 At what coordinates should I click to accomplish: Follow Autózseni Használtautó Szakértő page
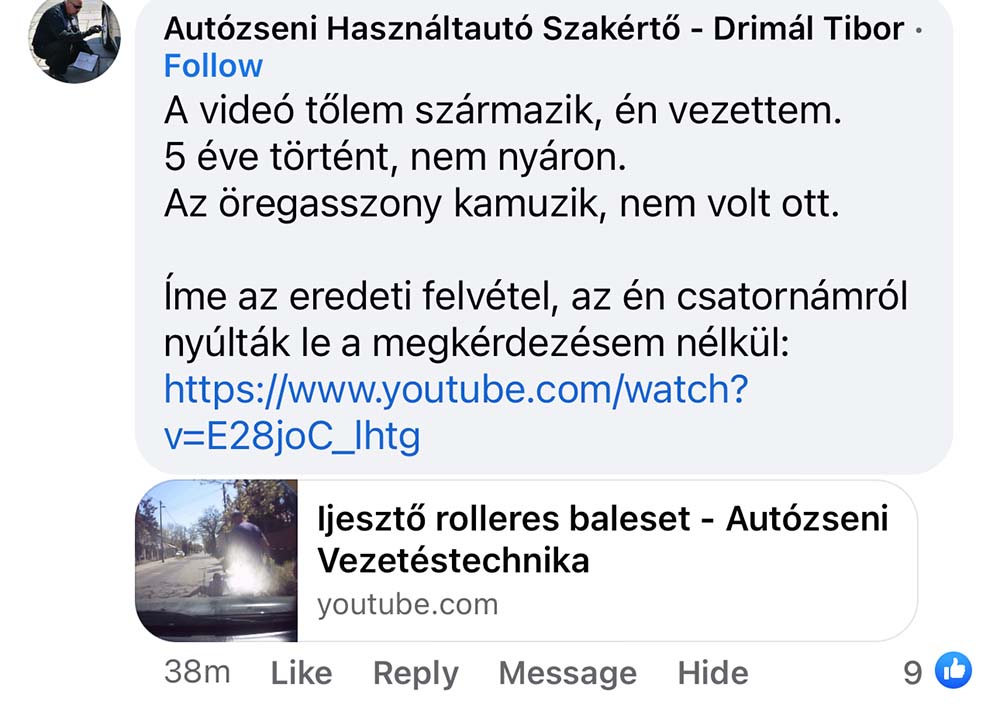(x=213, y=66)
